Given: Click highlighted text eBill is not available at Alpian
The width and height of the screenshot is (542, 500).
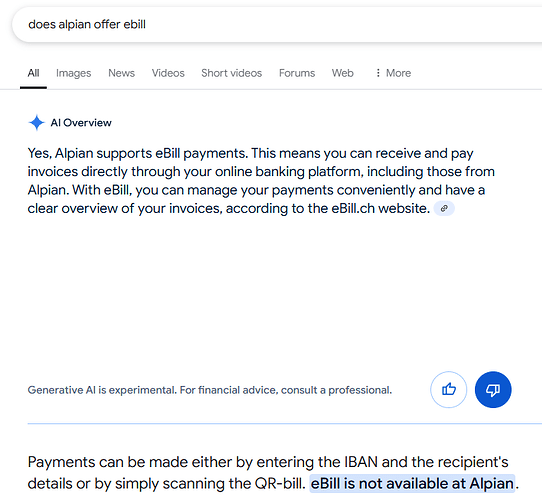Looking at the screenshot, I should [412, 483].
